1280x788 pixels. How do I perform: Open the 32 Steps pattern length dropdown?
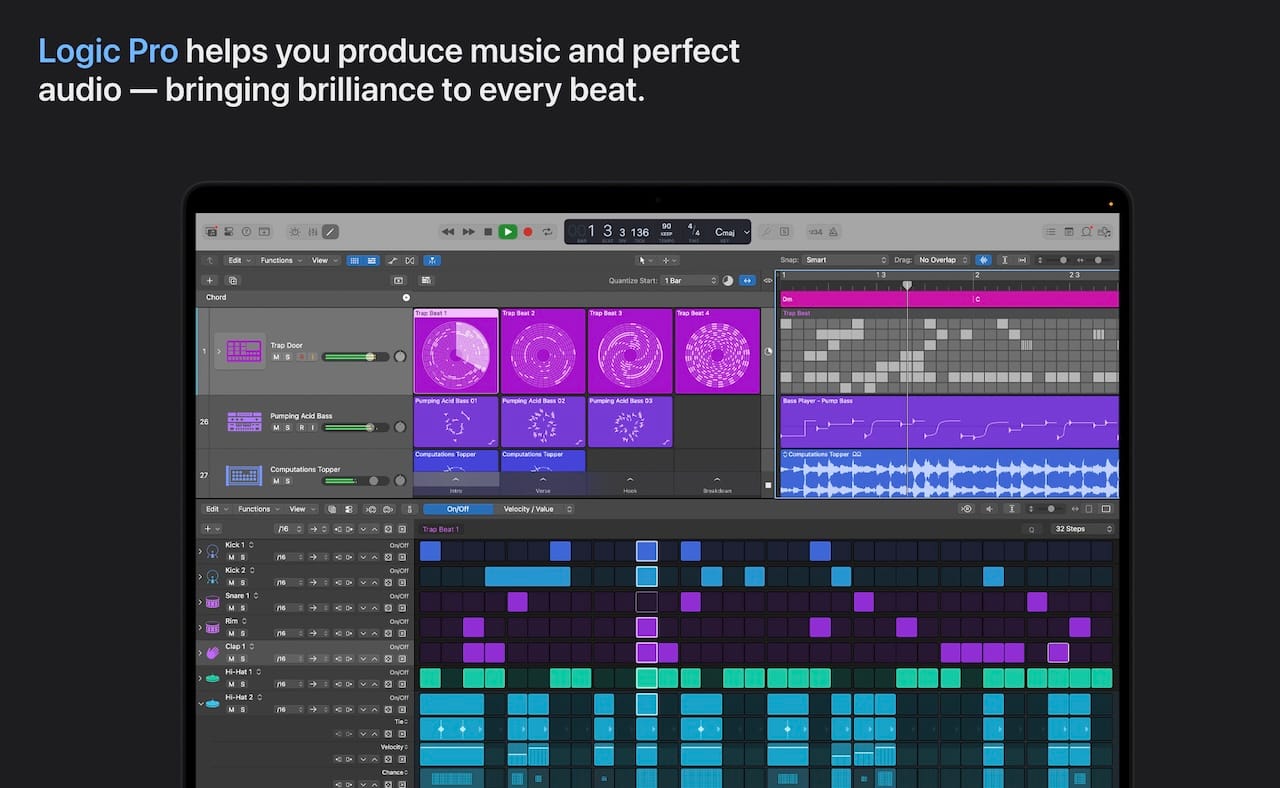coord(1083,529)
